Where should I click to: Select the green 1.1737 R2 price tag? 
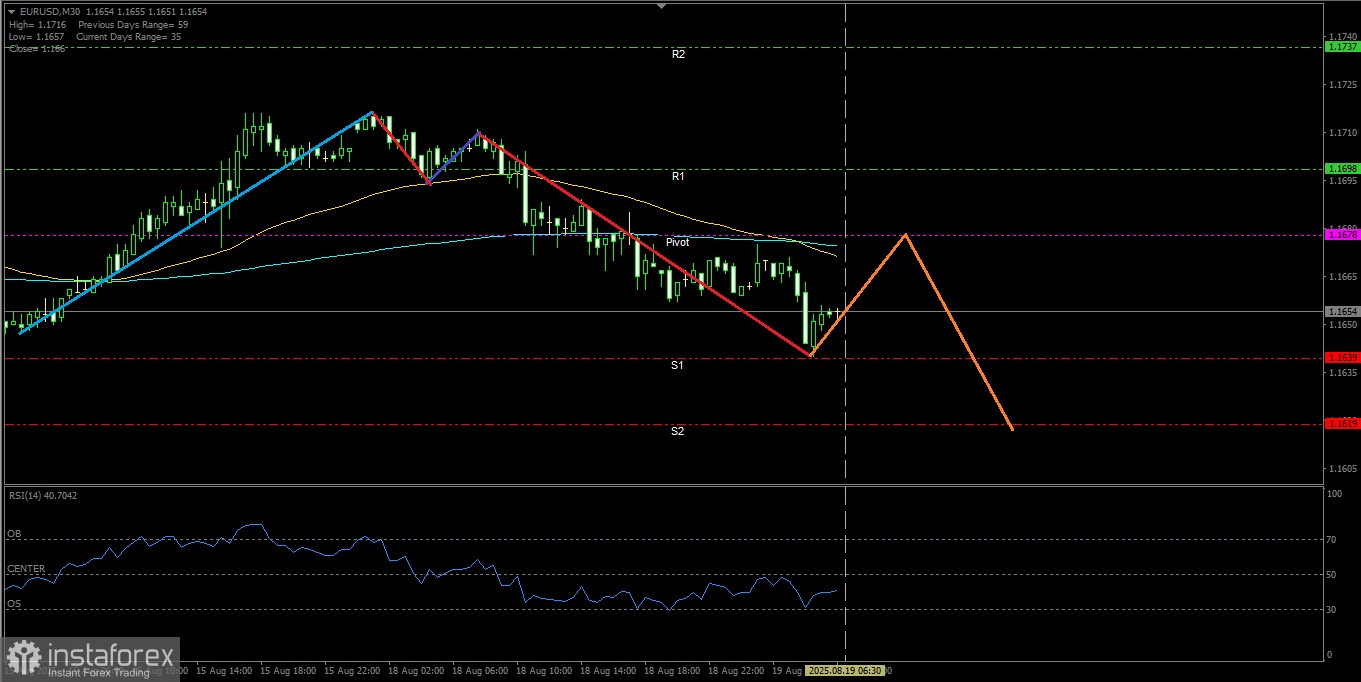(1342, 47)
